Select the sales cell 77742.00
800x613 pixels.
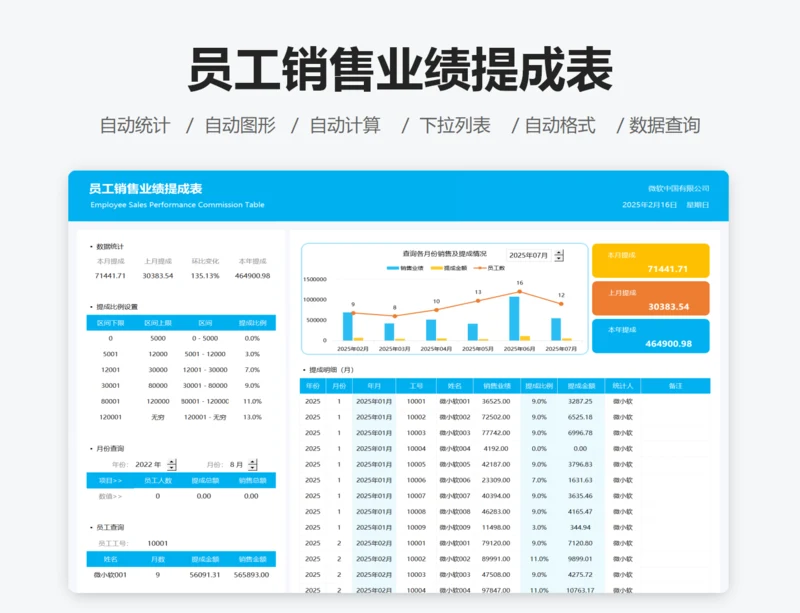496,433
